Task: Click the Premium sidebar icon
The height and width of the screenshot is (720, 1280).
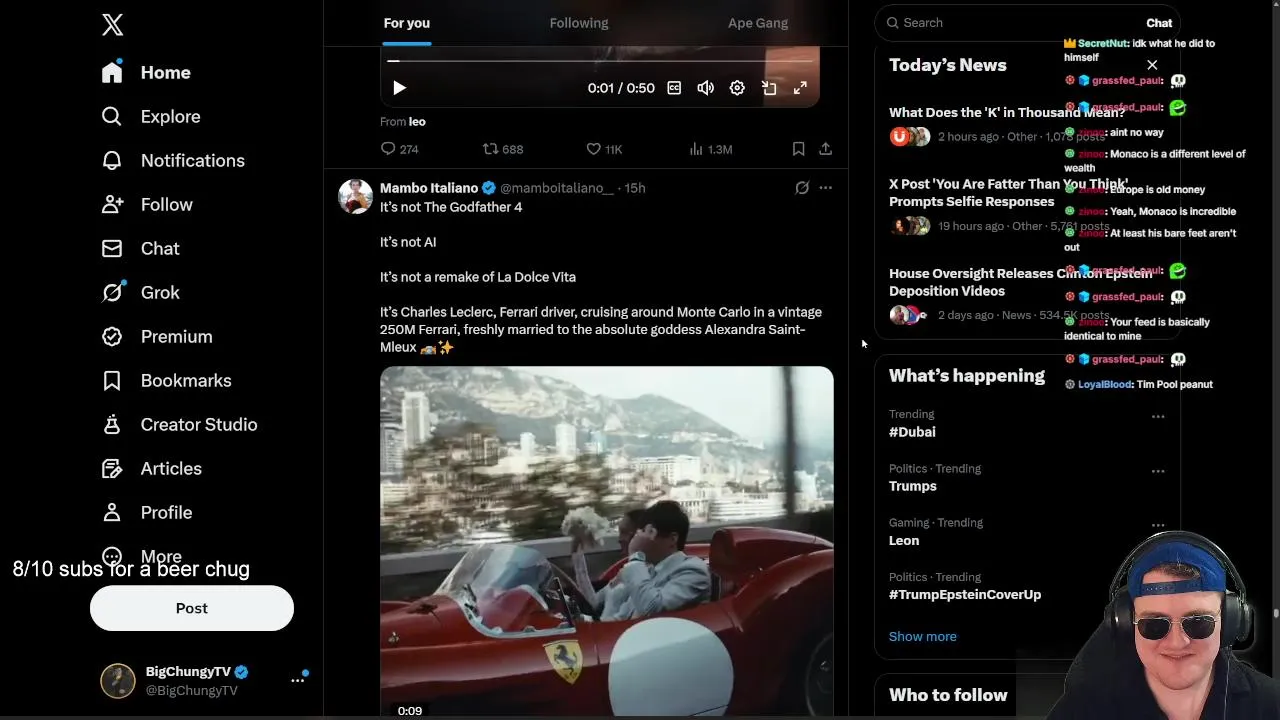Action: 112,336
